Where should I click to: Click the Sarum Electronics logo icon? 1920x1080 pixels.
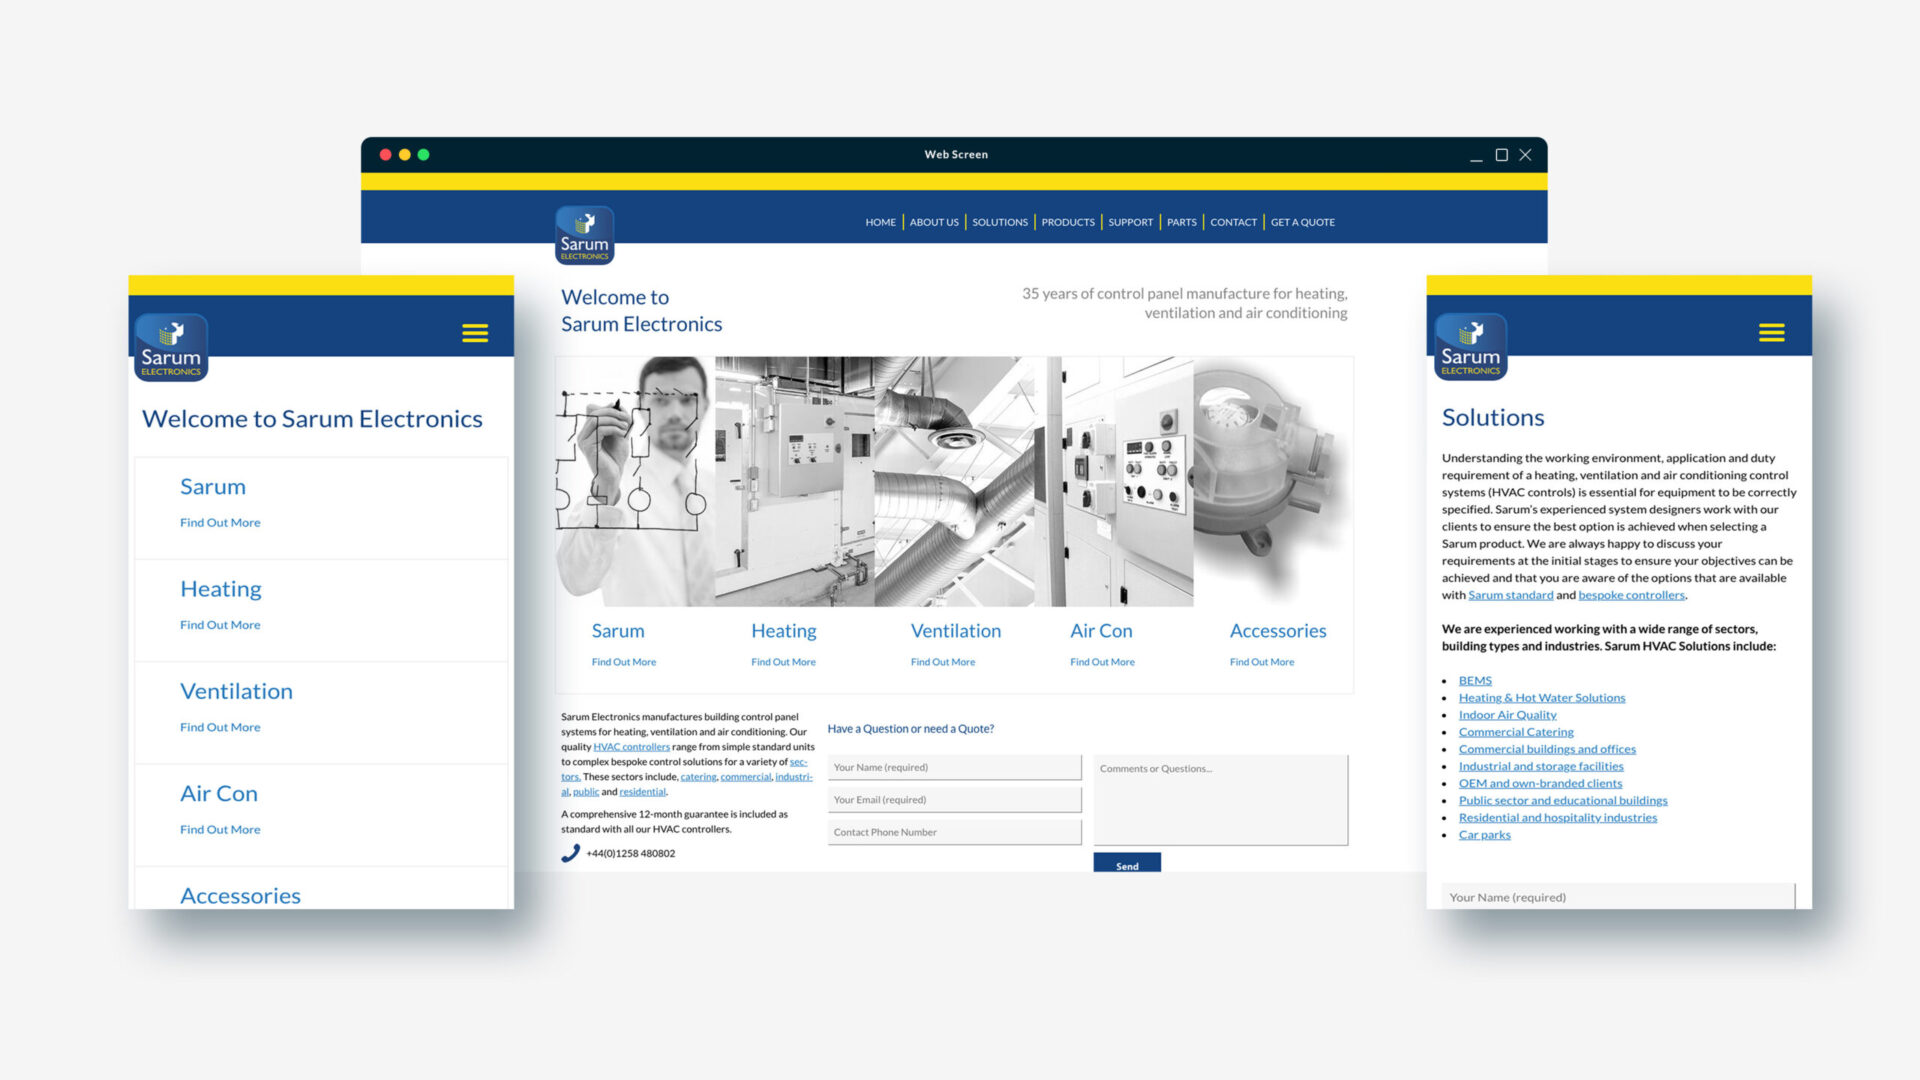583,233
